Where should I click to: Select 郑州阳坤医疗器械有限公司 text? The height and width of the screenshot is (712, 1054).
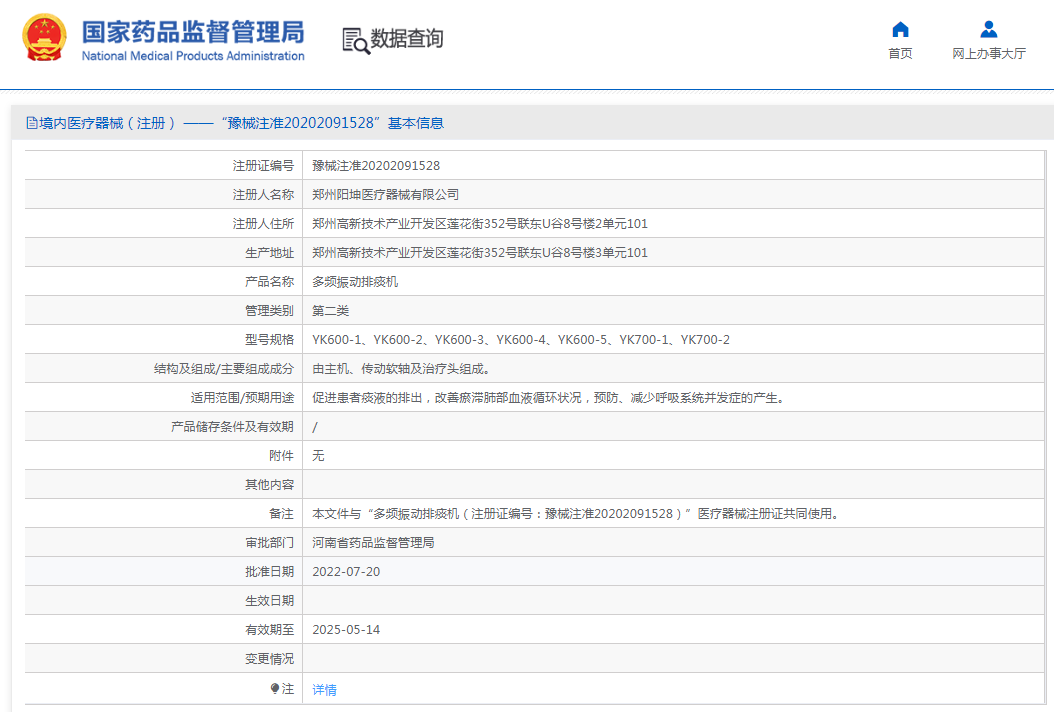pos(385,194)
